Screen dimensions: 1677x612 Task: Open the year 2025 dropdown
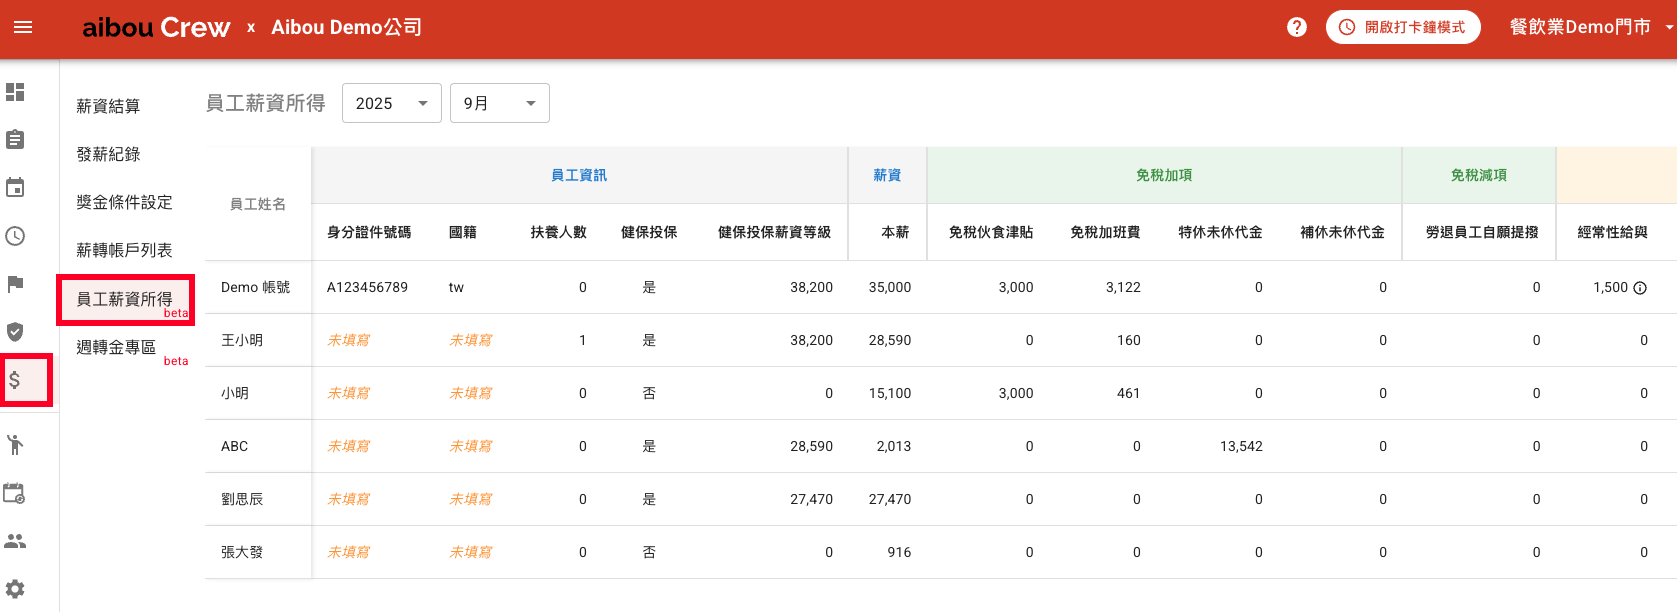coord(392,103)
